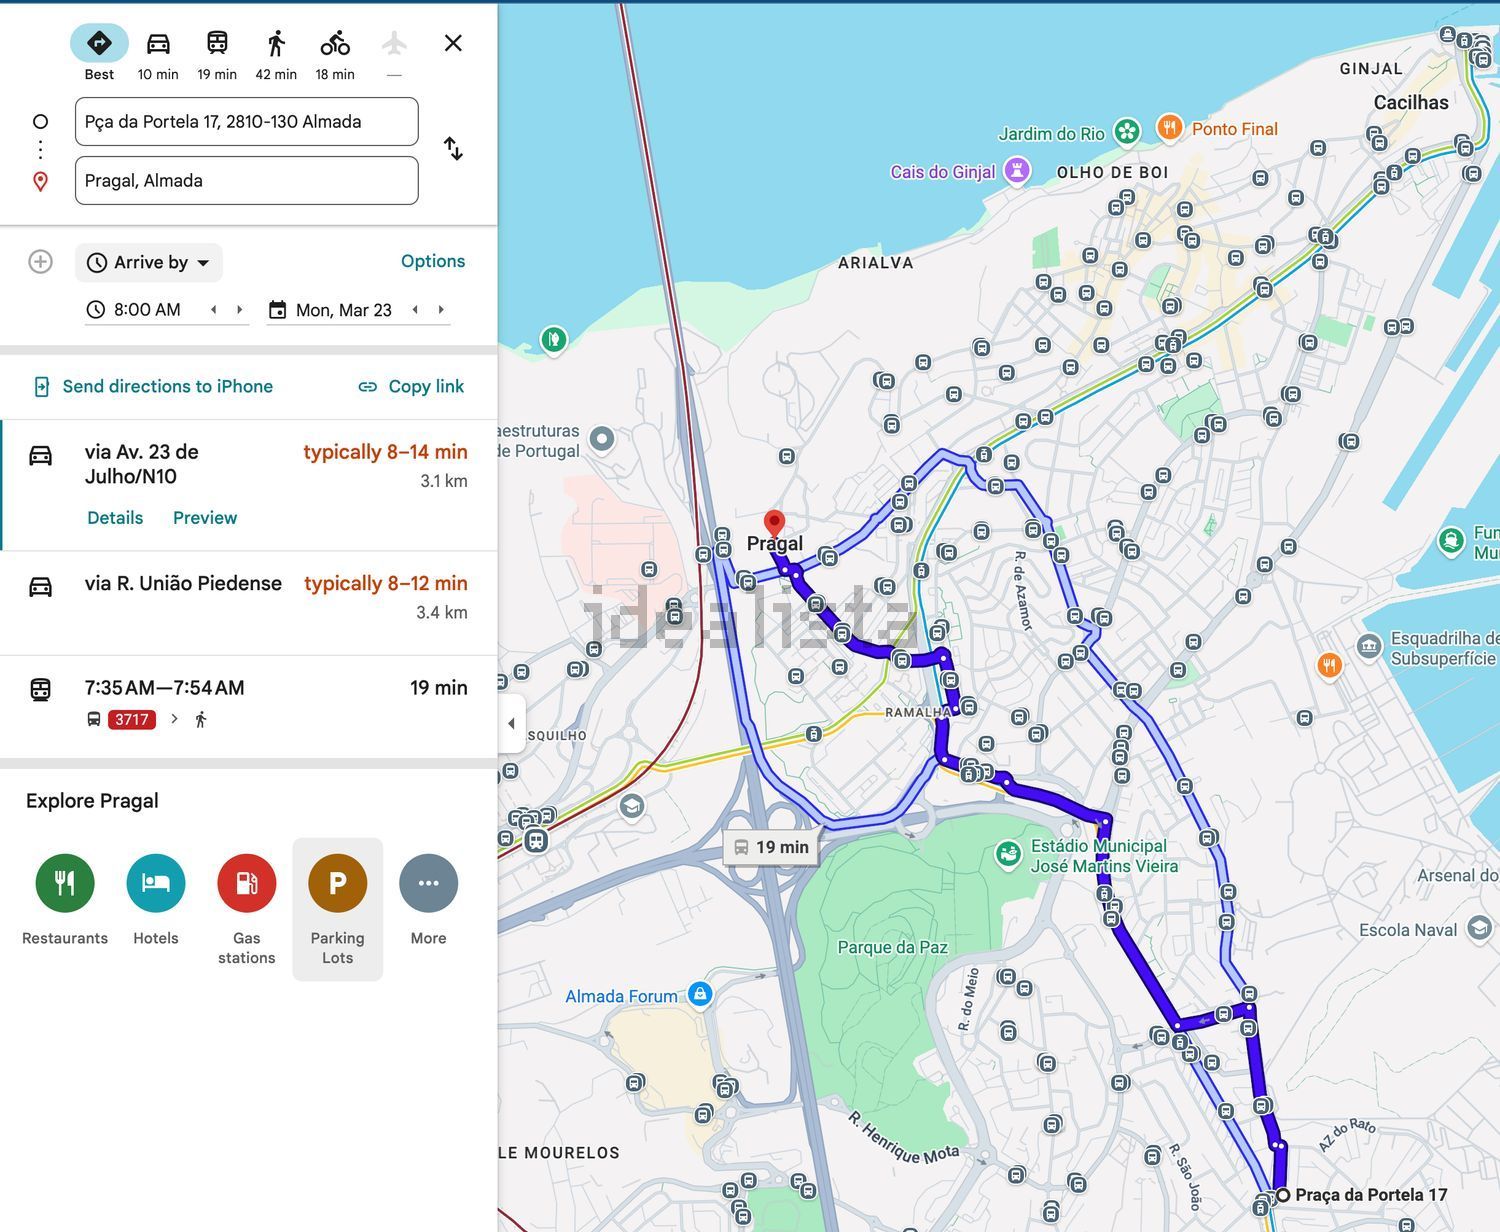Click the Copy link button
Screen dimensions: 1500x1232
(x=411, y=387)
